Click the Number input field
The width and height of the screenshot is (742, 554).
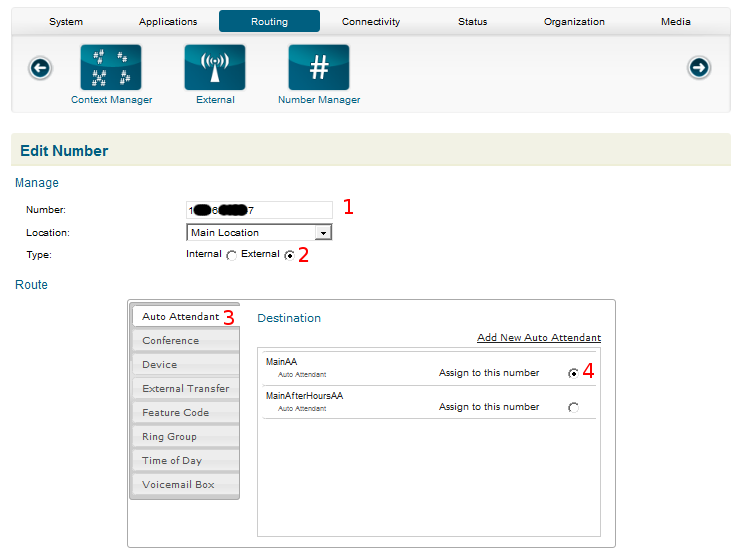click(x=259, y=210)
